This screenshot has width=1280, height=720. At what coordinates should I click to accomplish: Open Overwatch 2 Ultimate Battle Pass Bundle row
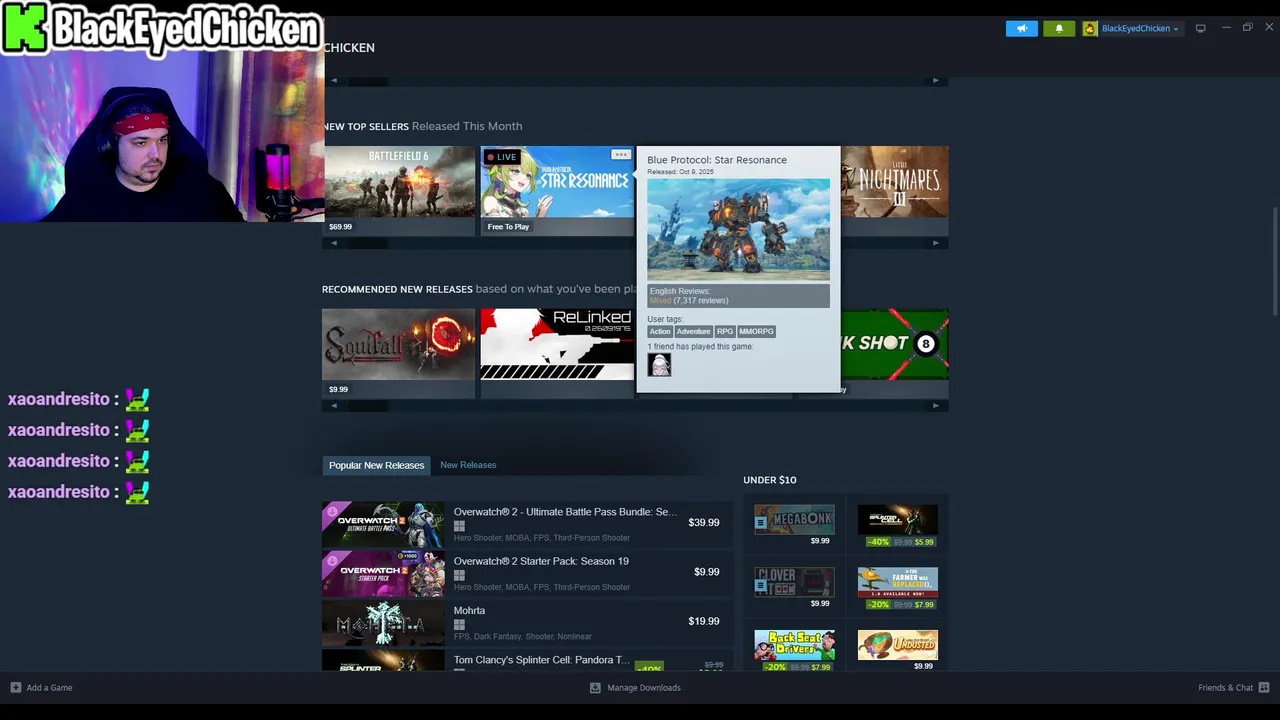pos(527,523)
